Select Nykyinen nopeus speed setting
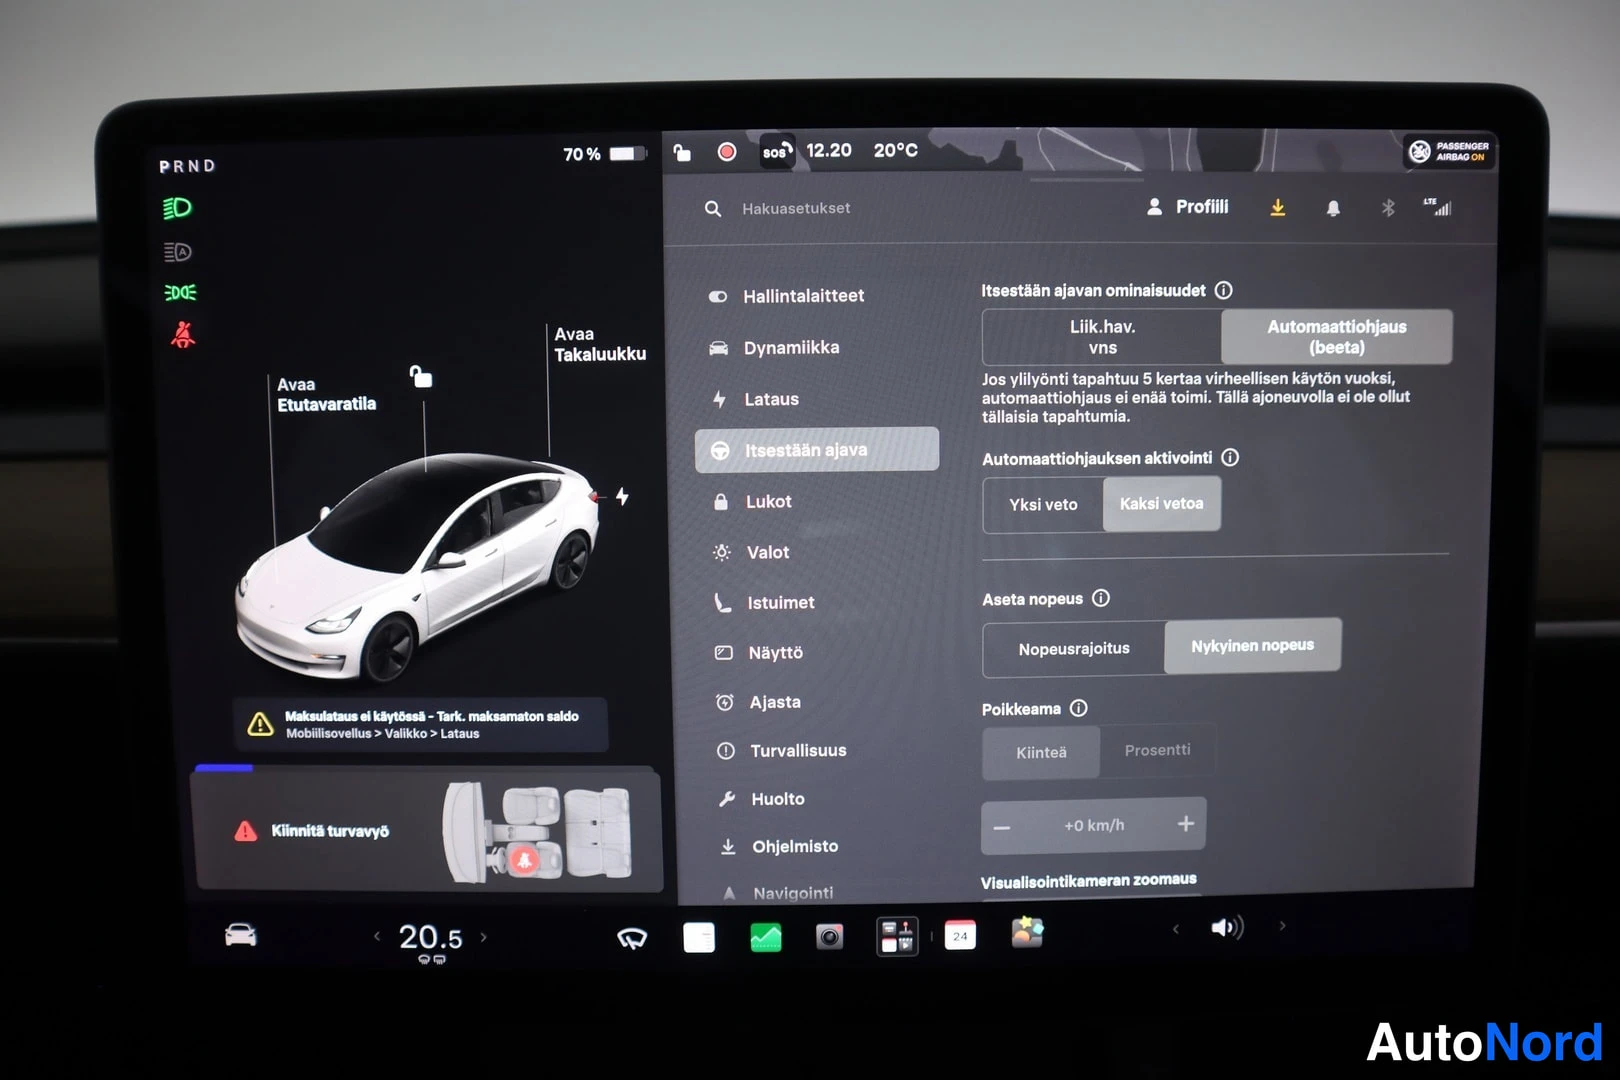Viewport: 1620px width, 1080px height. (x=1253, y=646)
